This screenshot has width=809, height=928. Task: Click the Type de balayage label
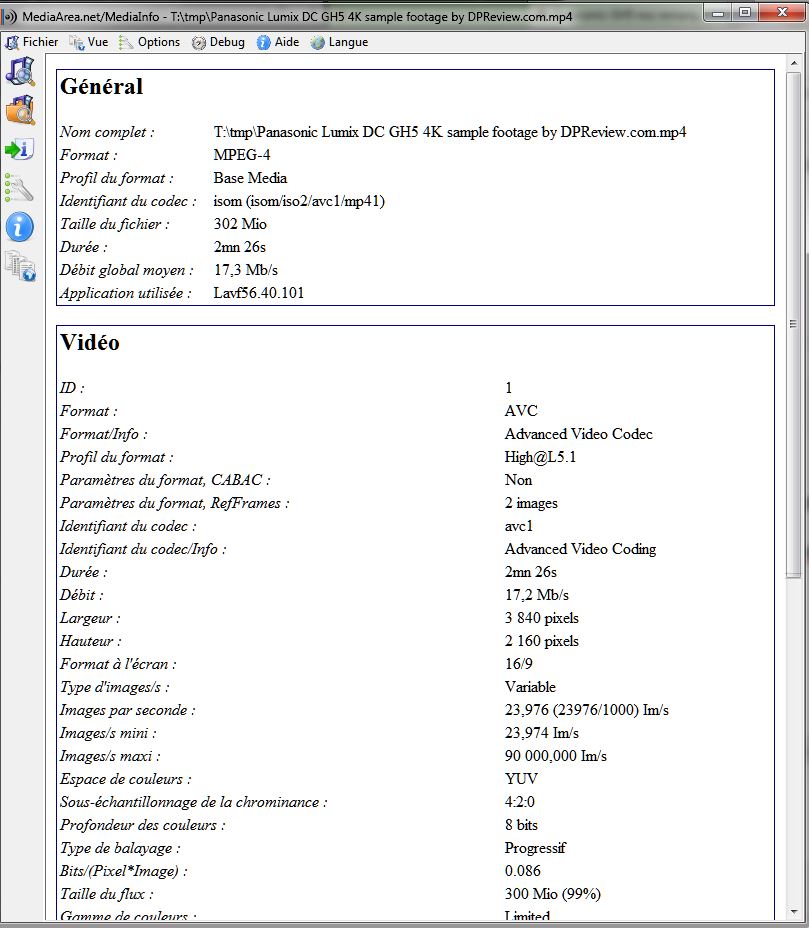click(x=120, y=848)
